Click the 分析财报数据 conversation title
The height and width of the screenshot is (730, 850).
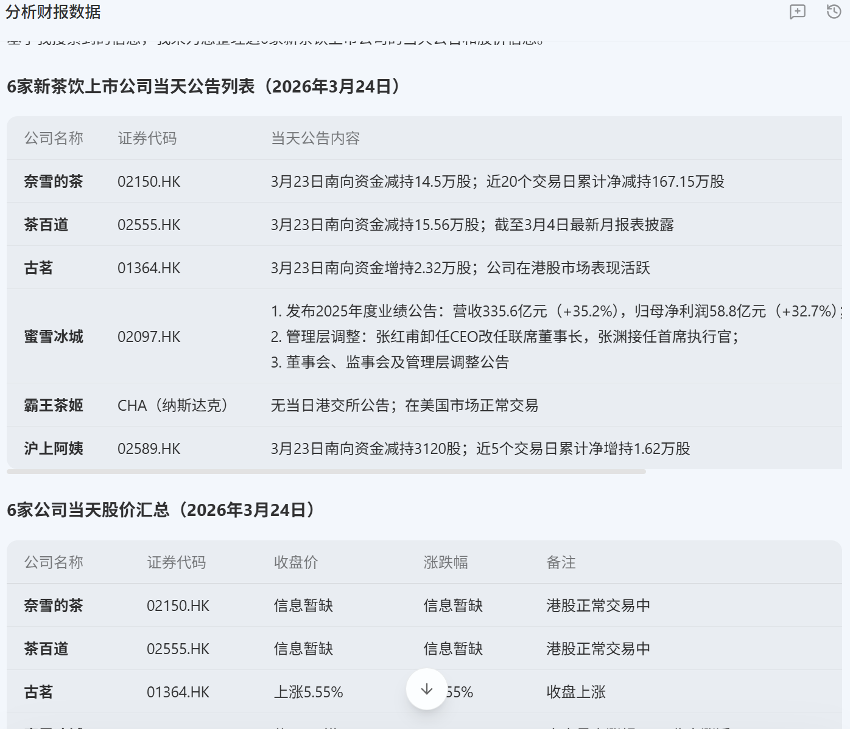[53, 12]
